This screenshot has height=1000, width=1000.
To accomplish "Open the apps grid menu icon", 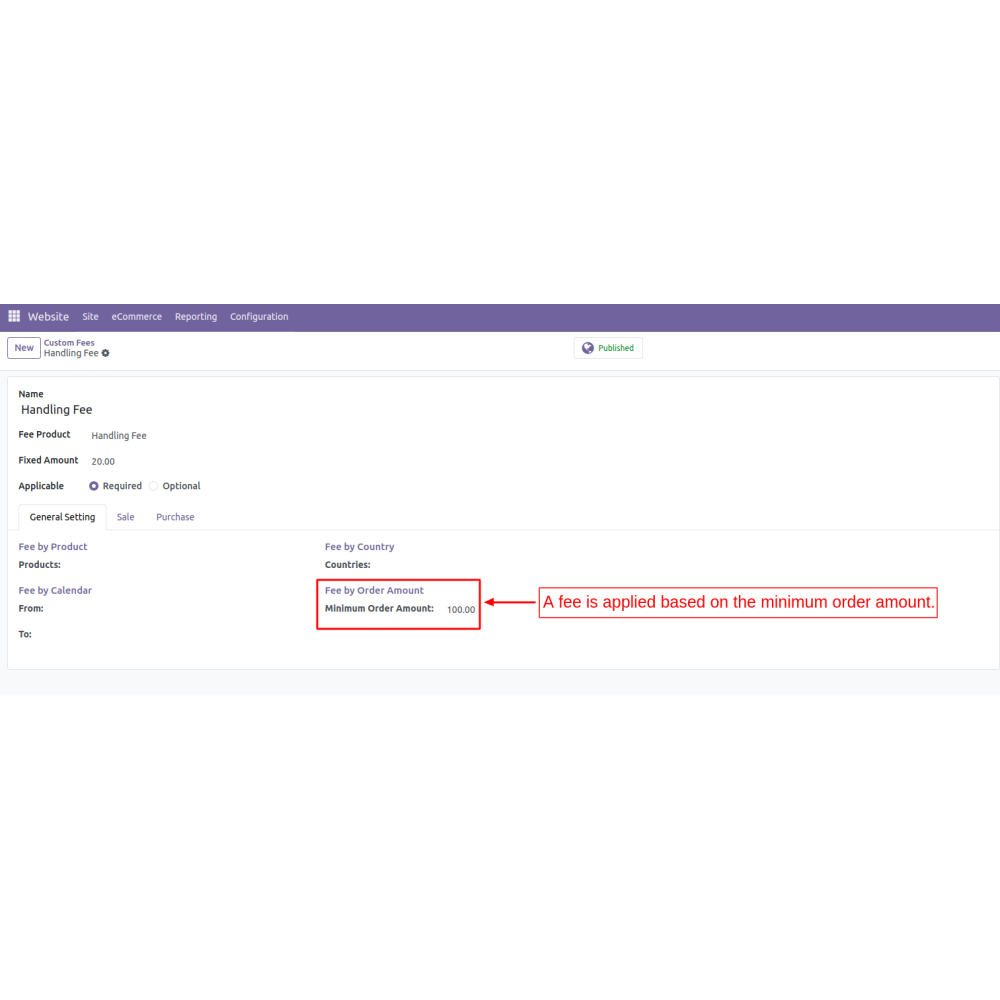I will (14, 316).
